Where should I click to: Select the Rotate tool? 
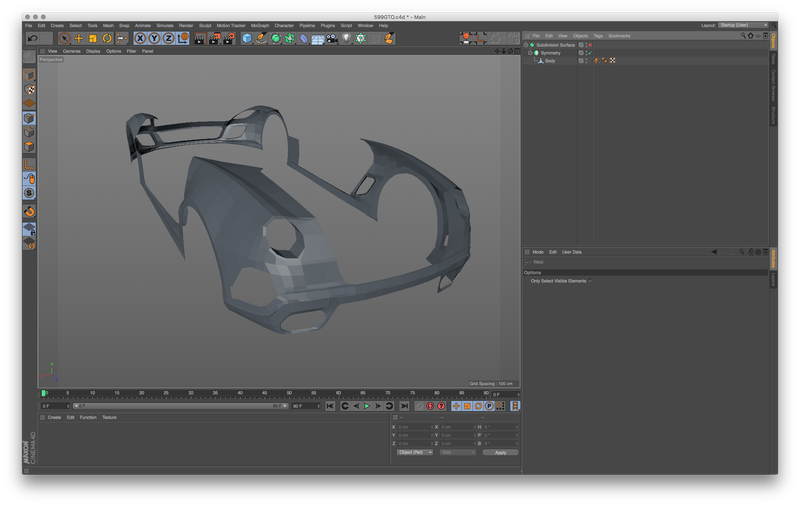click(x=107, y=38)
